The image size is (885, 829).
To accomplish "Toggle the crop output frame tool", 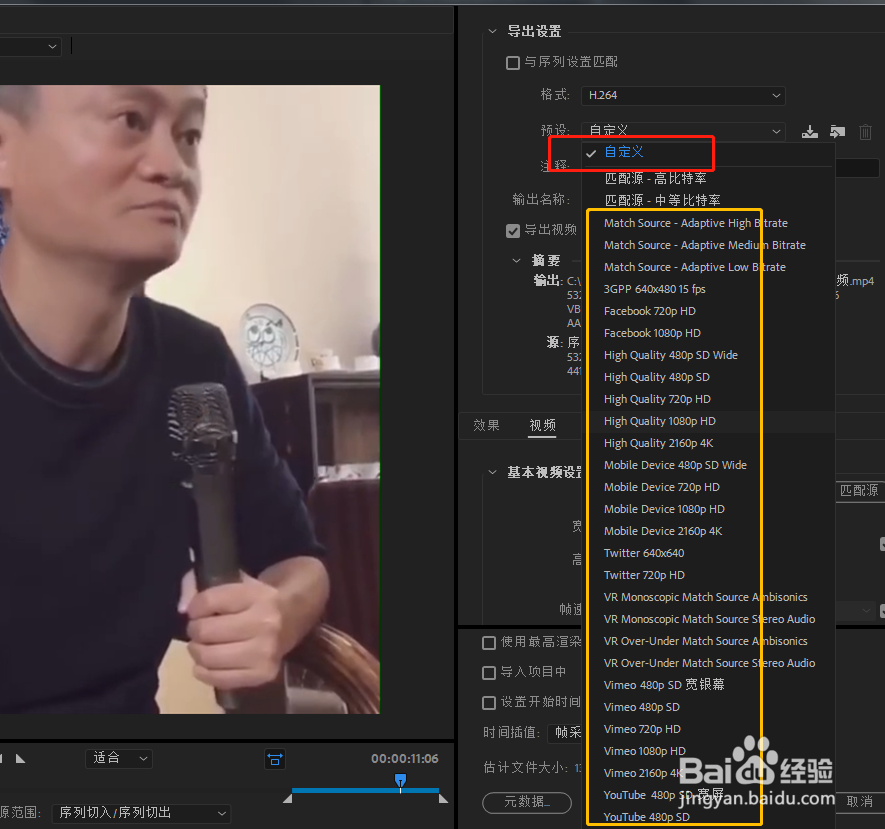I will point(275,759).
